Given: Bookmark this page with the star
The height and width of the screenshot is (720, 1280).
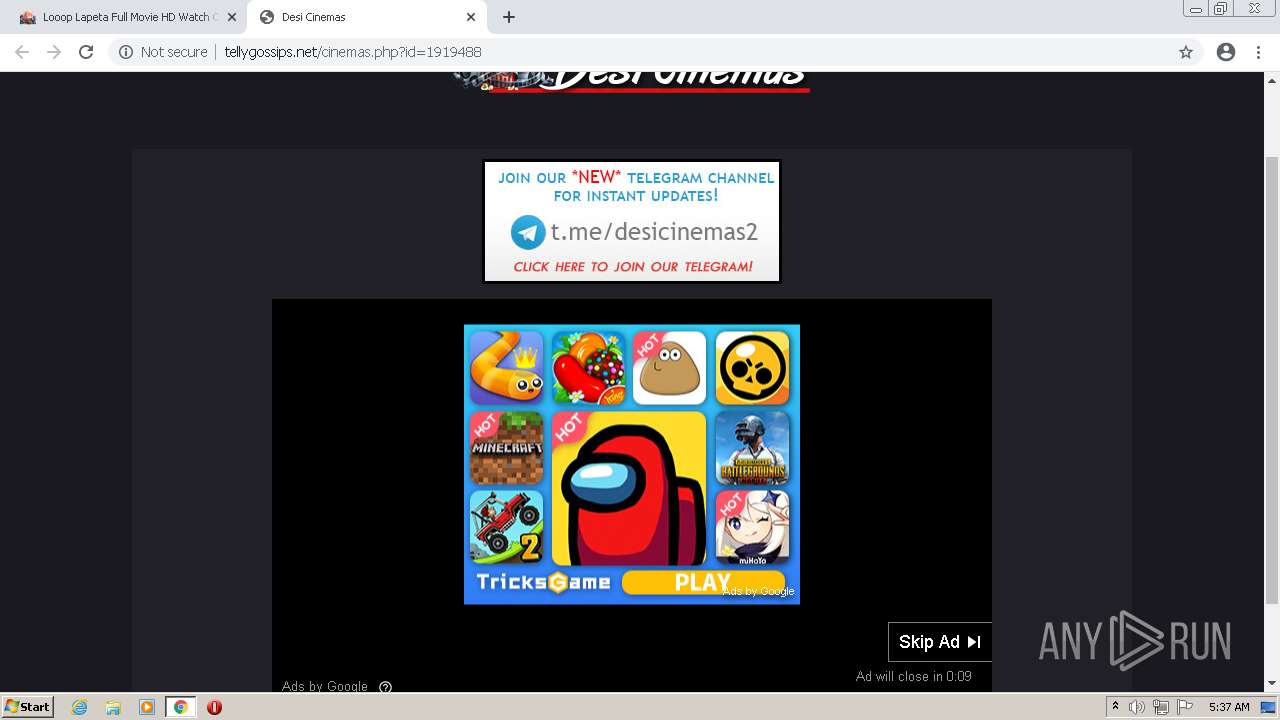Looking at the screenshot, I should coord(1186,52).
